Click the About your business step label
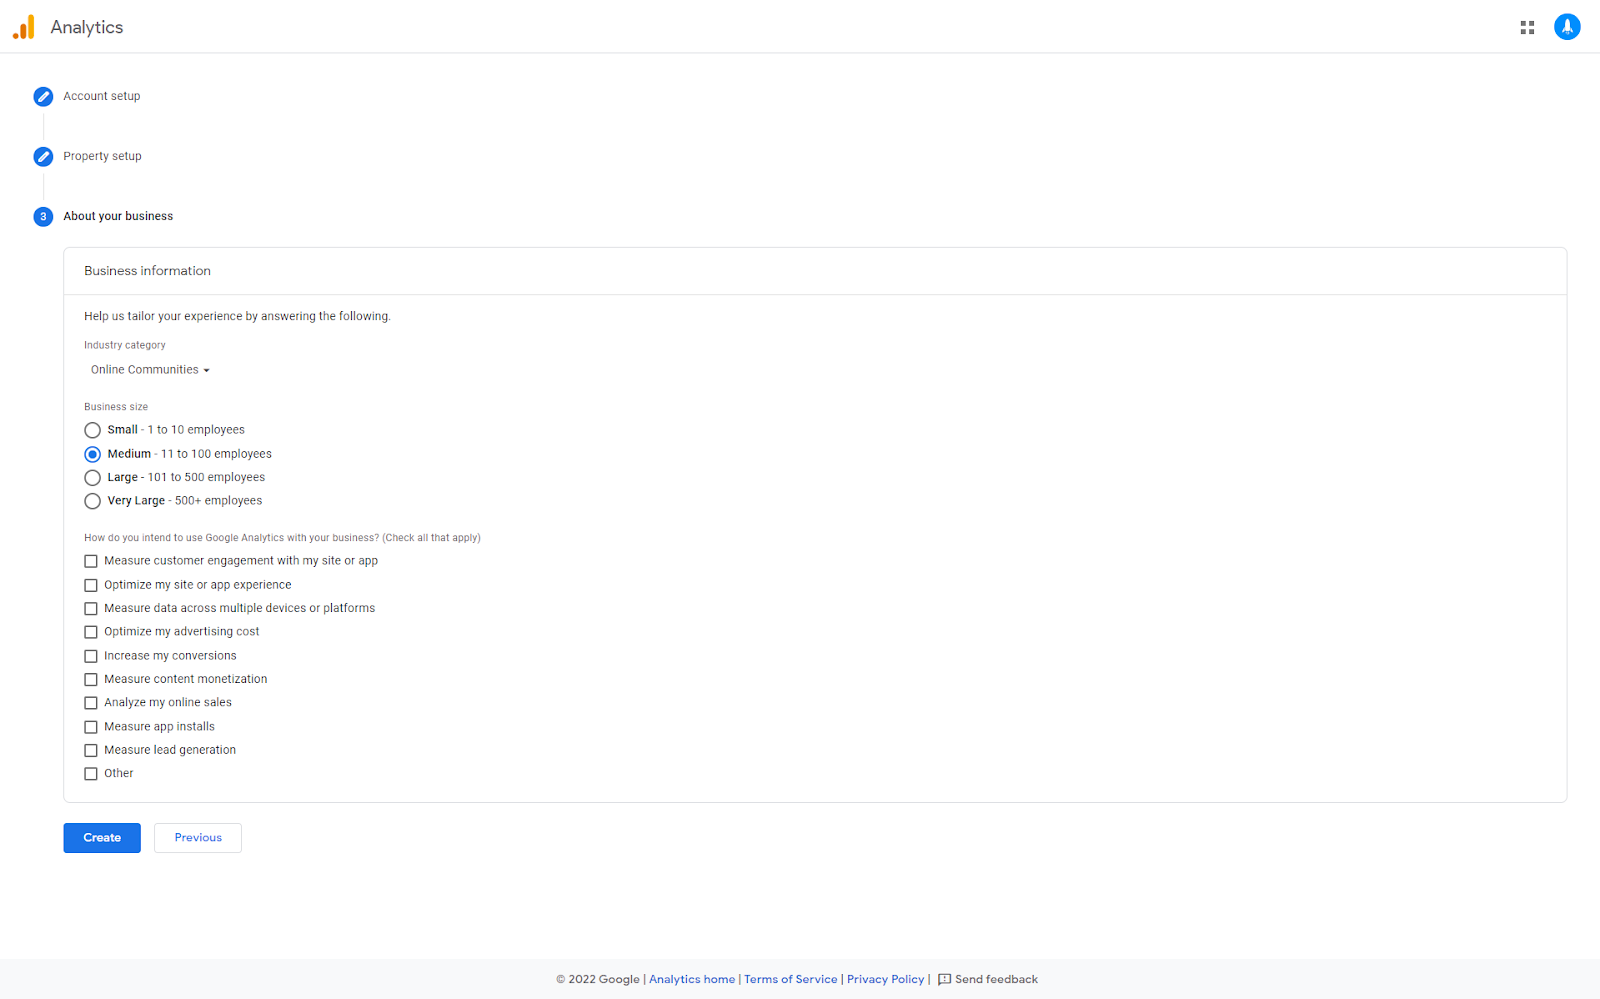1600x999 pixels. pyautogui.click(x=117, y=216)
